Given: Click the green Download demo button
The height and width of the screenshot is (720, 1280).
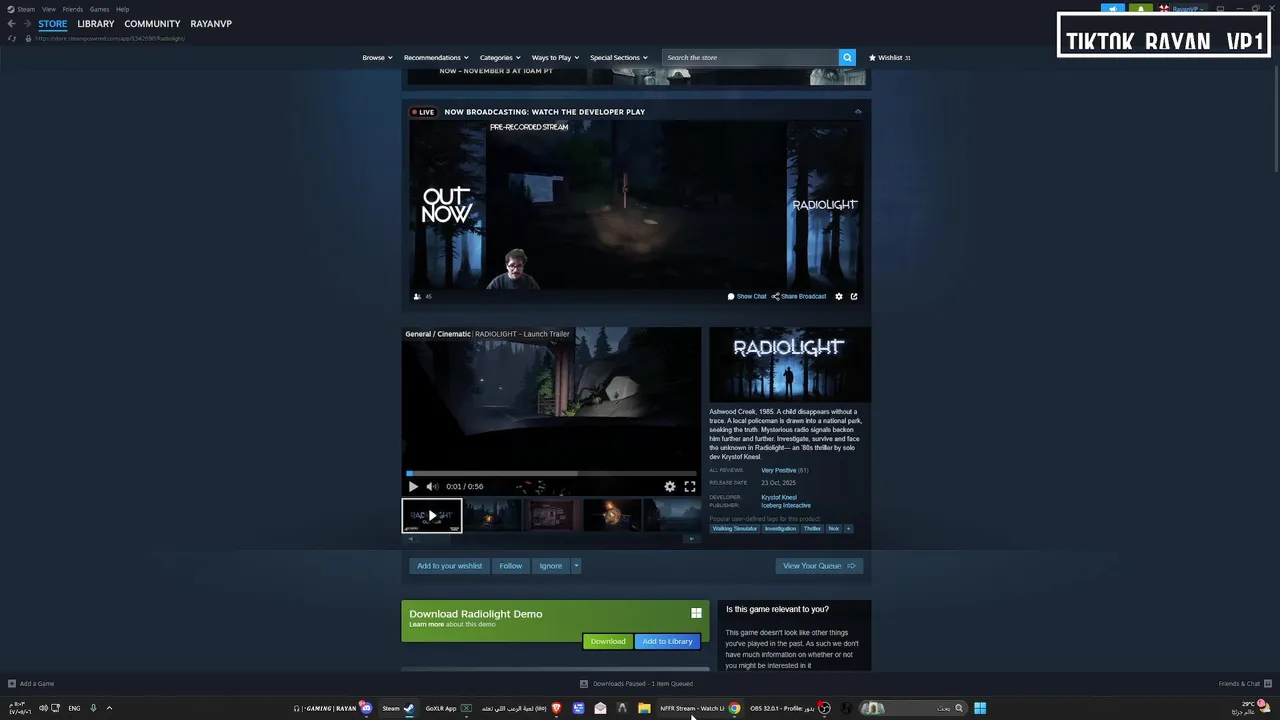Looking at the screenshot, I should point(608,641).
